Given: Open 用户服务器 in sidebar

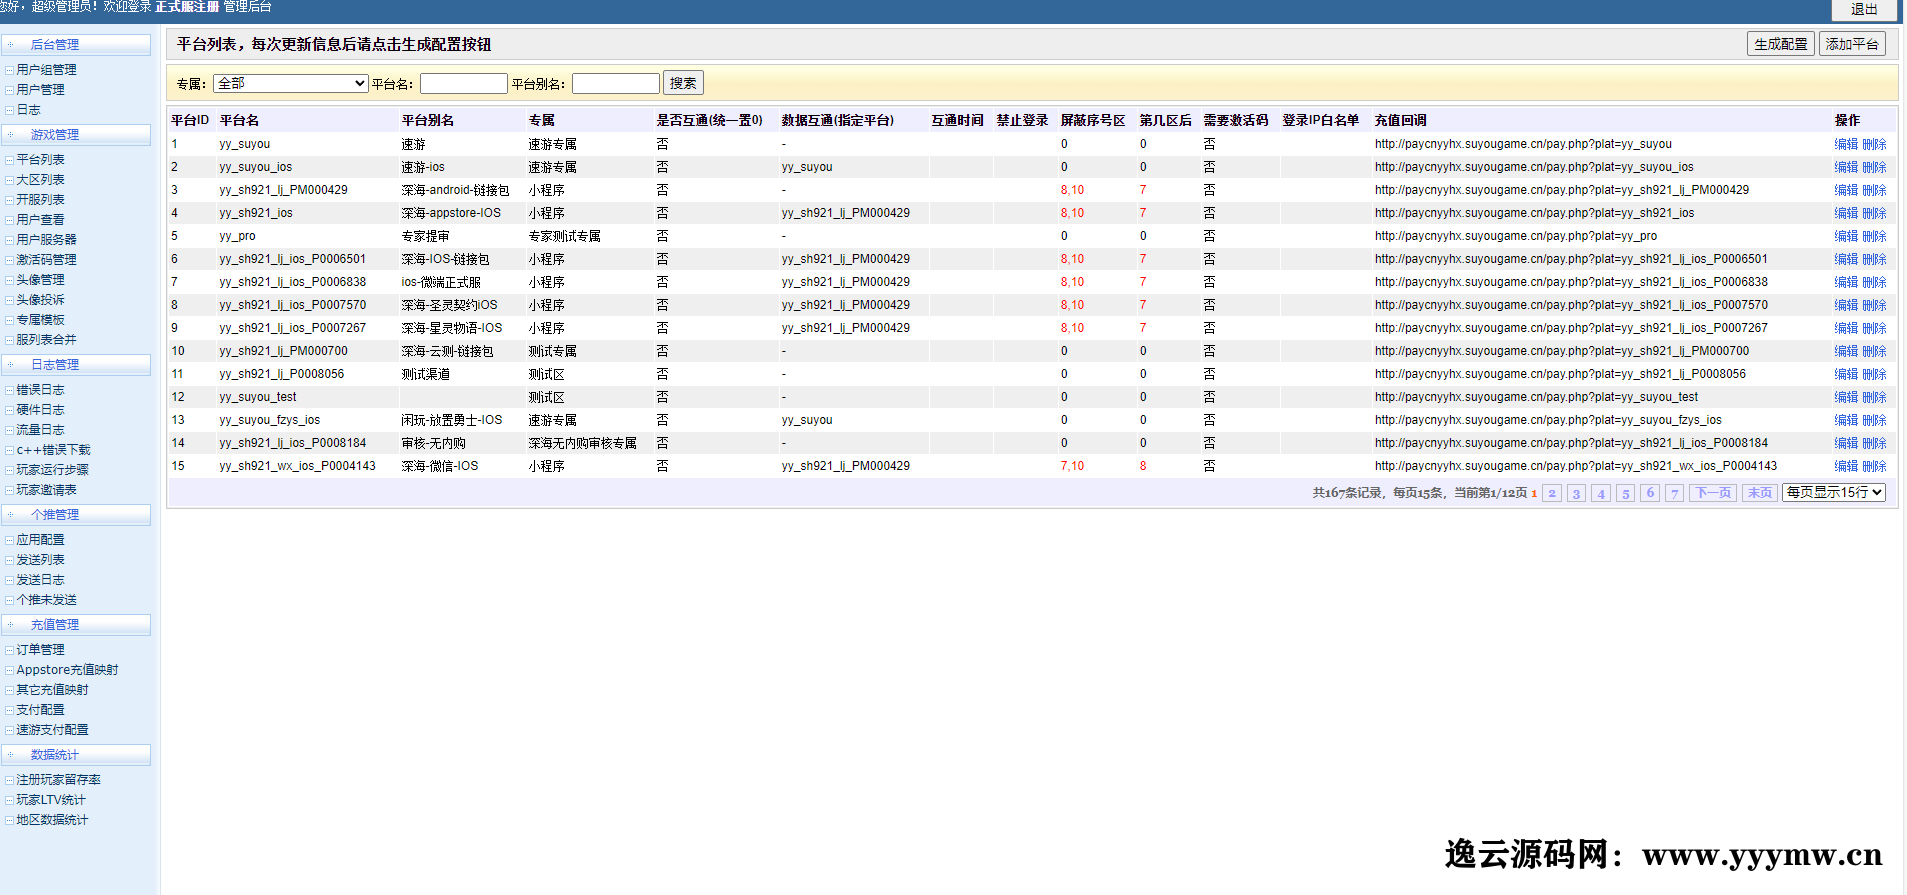Looking at the screenshot, I should pyautogui.click(x=46, y=240).
